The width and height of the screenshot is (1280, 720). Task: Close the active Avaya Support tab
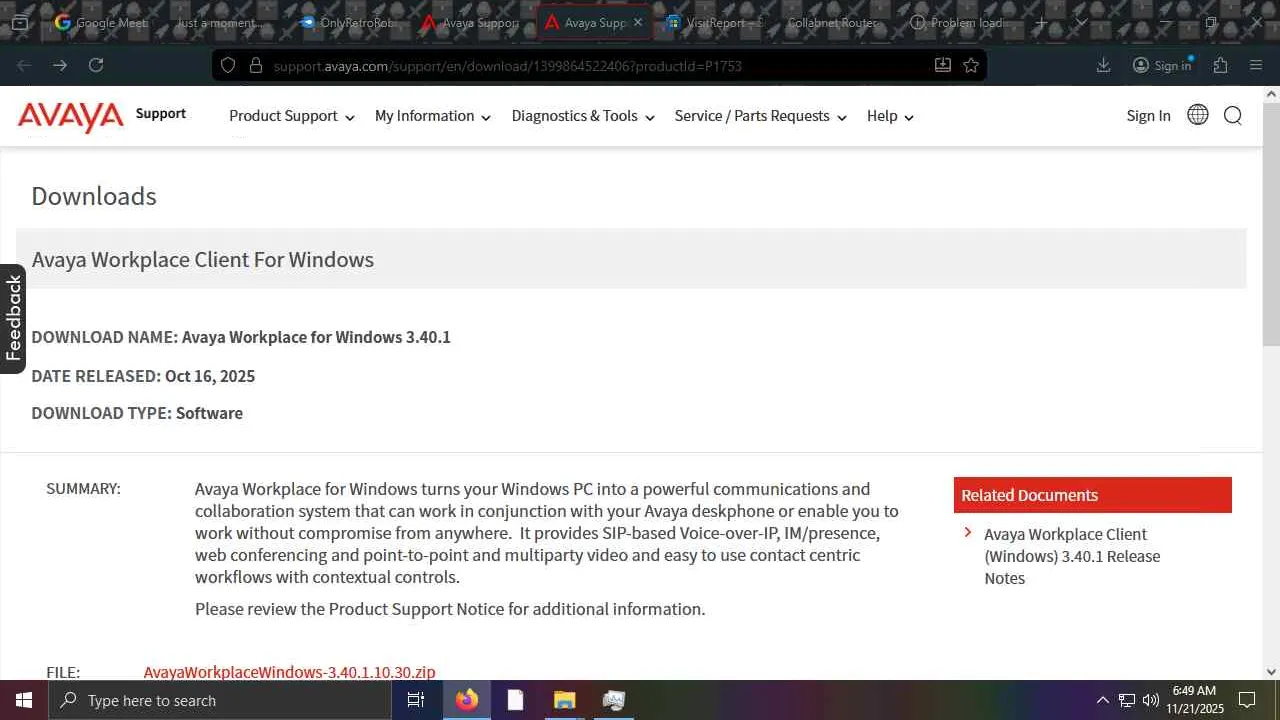[x=638, y=22]
